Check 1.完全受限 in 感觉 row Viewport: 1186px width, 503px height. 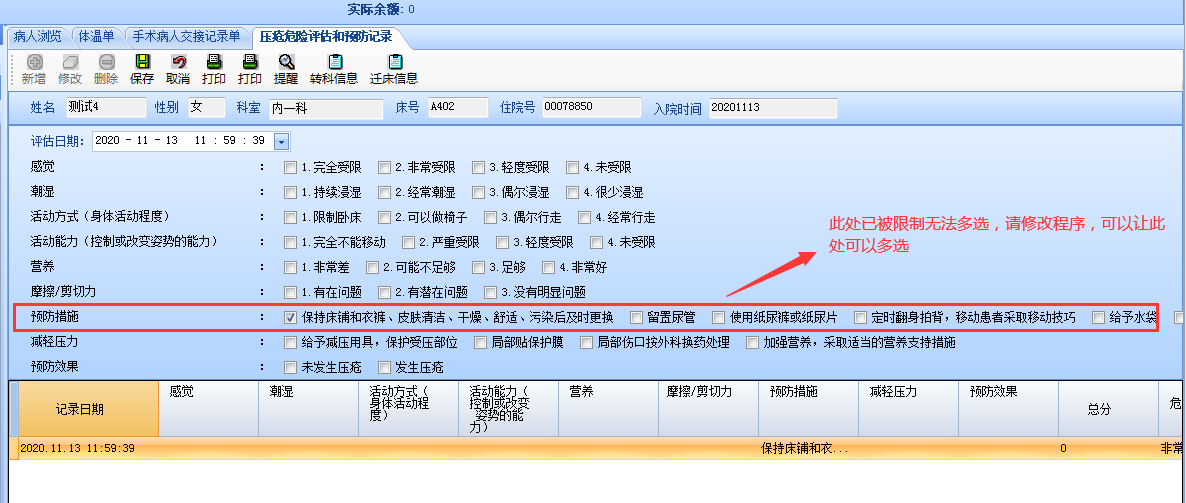pyautogui.click(x=290, y=167)
